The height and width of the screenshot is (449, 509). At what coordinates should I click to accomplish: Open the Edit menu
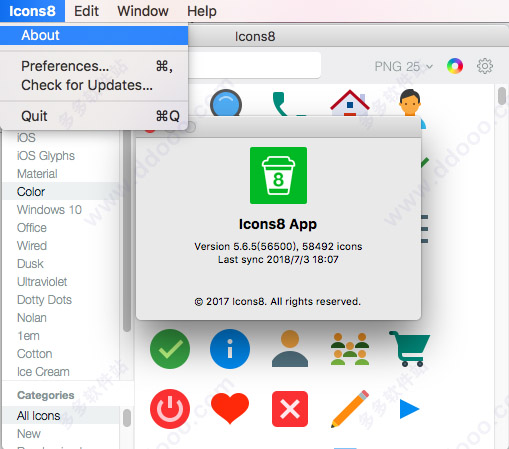tap(86, 11)
